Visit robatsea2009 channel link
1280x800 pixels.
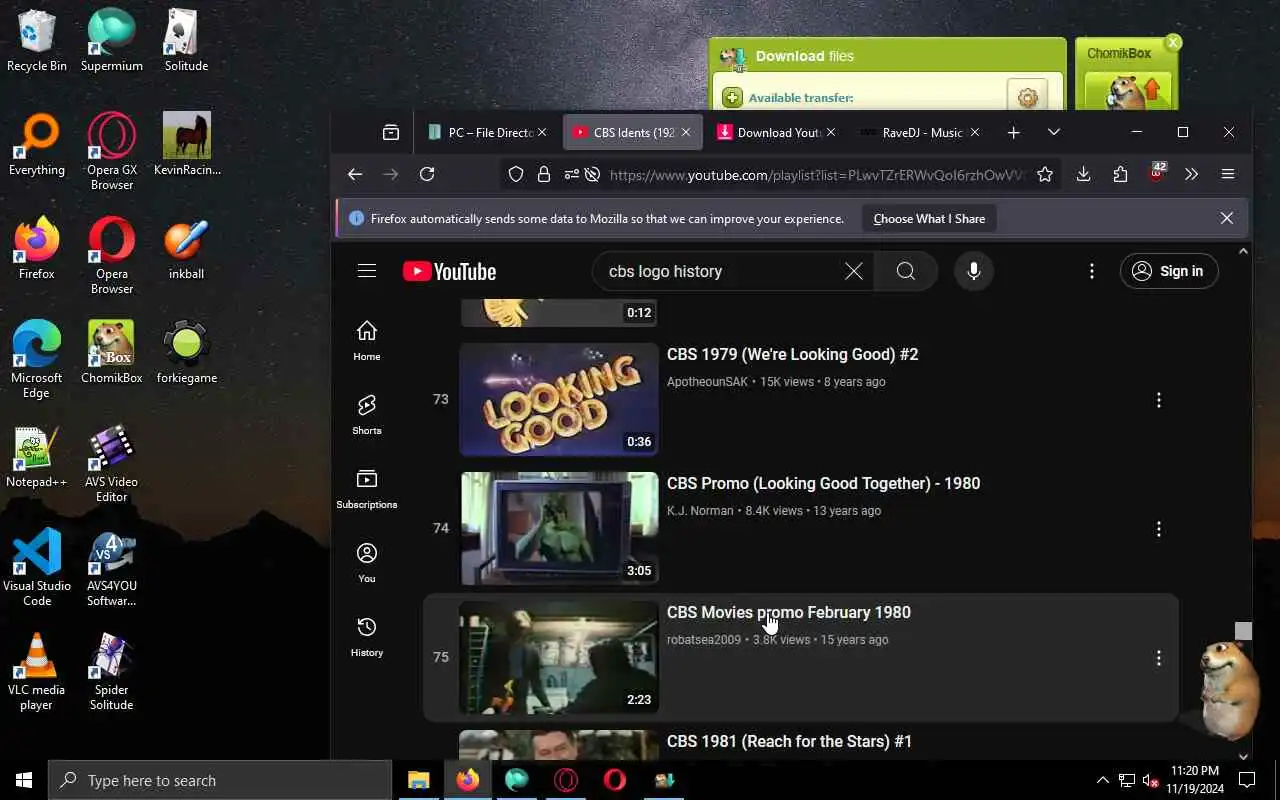pyautogui.click(x=704, y=639)
